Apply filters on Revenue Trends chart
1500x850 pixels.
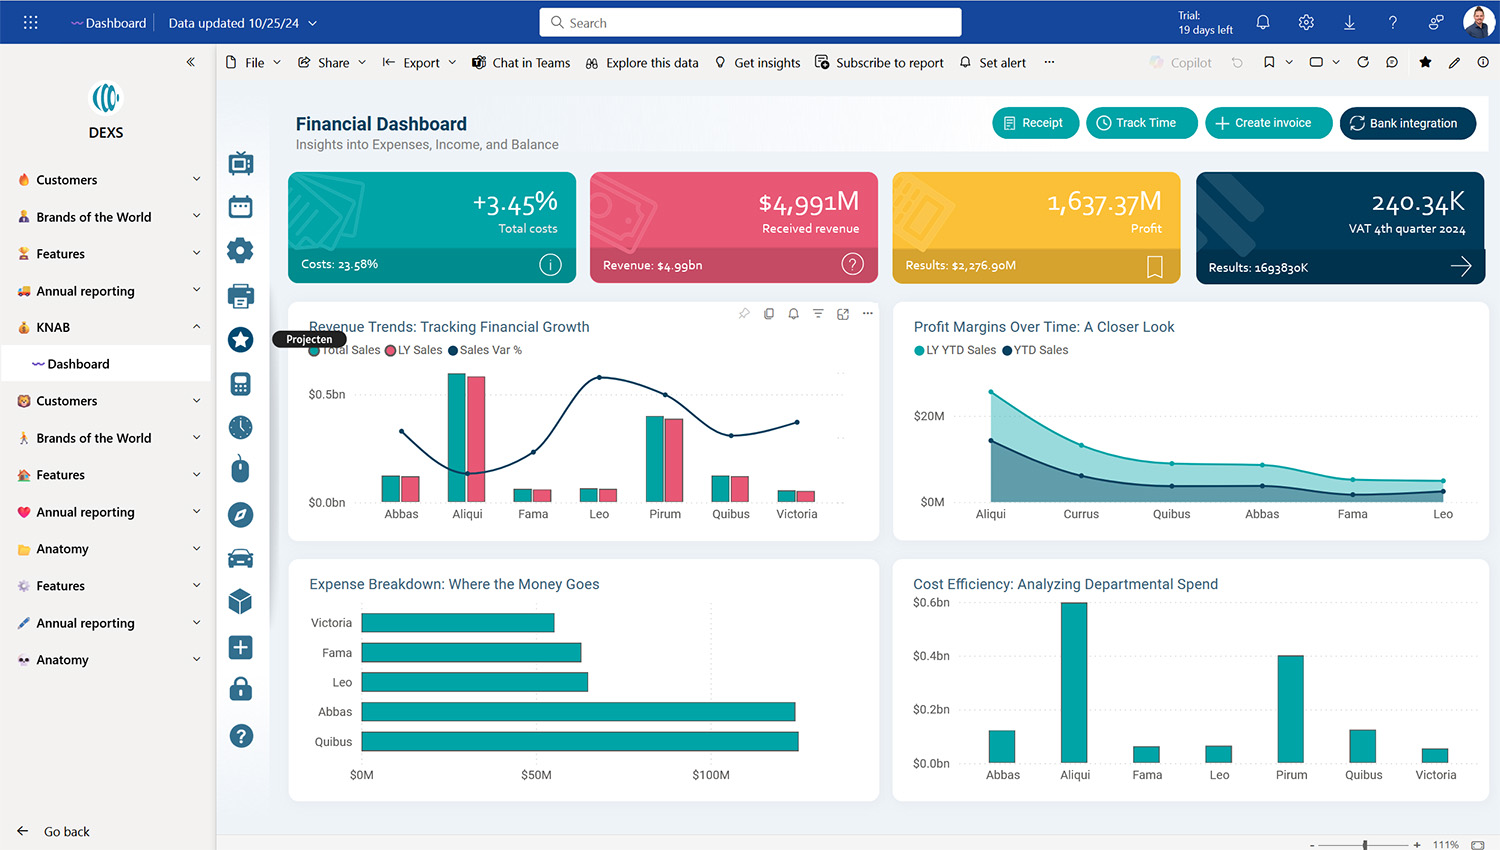click(818, 313)
